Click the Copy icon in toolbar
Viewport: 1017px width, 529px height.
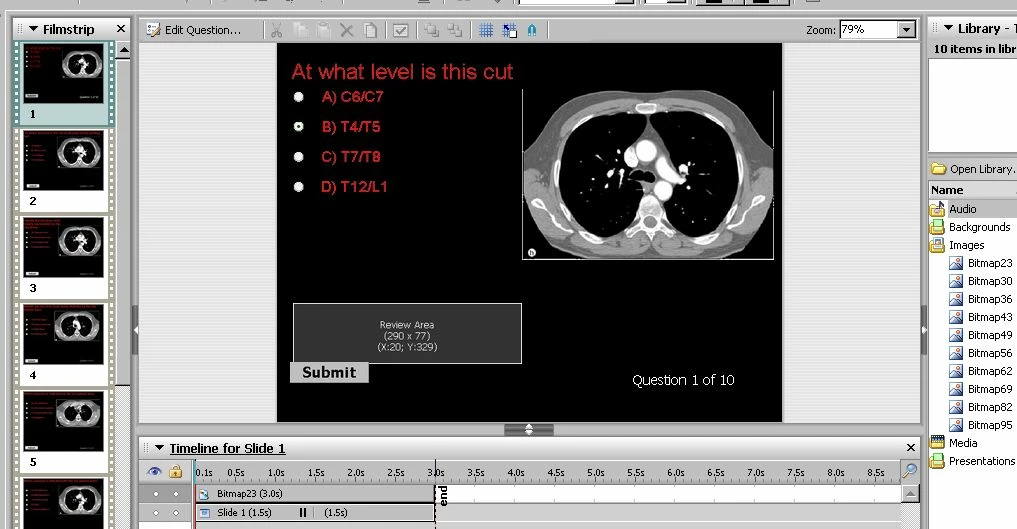point(300,30)
